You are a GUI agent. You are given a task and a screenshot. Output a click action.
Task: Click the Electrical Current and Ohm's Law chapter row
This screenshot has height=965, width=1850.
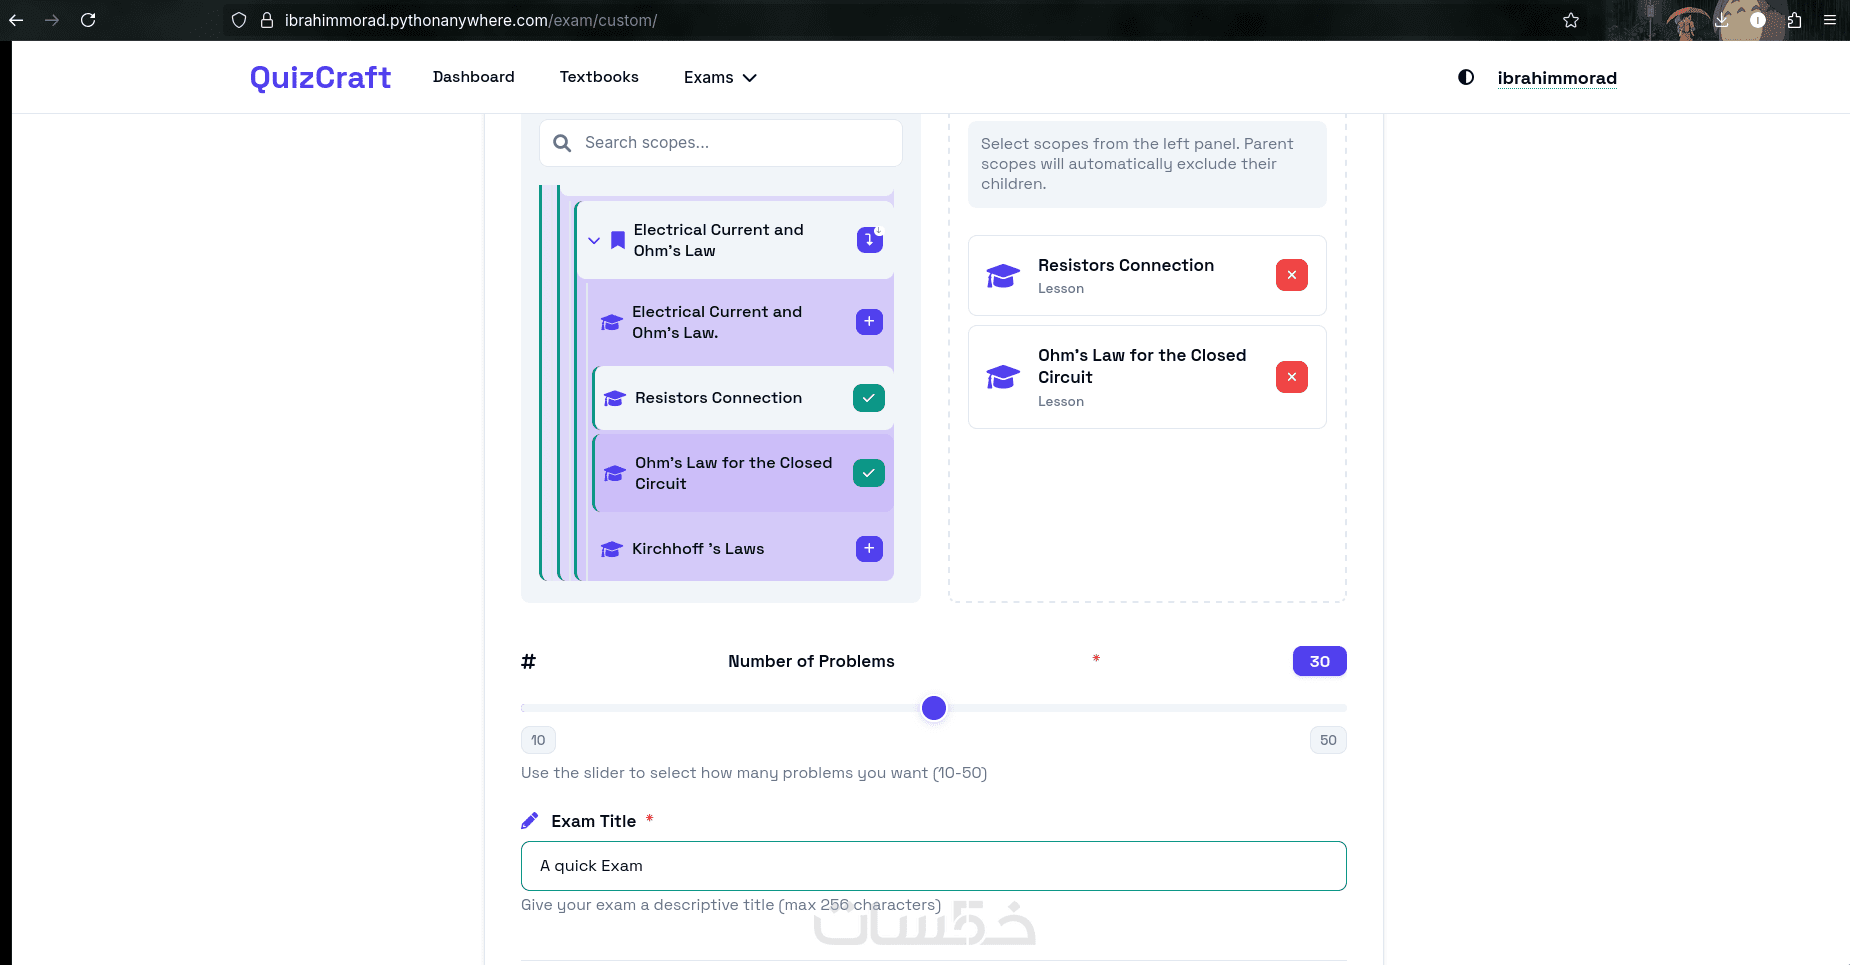[735, 240]
